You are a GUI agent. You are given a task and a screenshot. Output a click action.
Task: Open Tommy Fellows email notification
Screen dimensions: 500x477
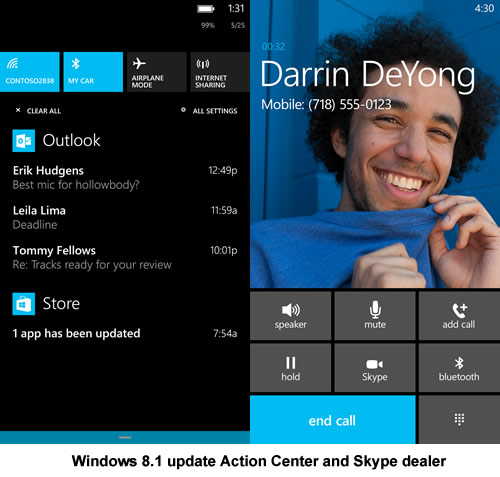(x=125, y=257)
